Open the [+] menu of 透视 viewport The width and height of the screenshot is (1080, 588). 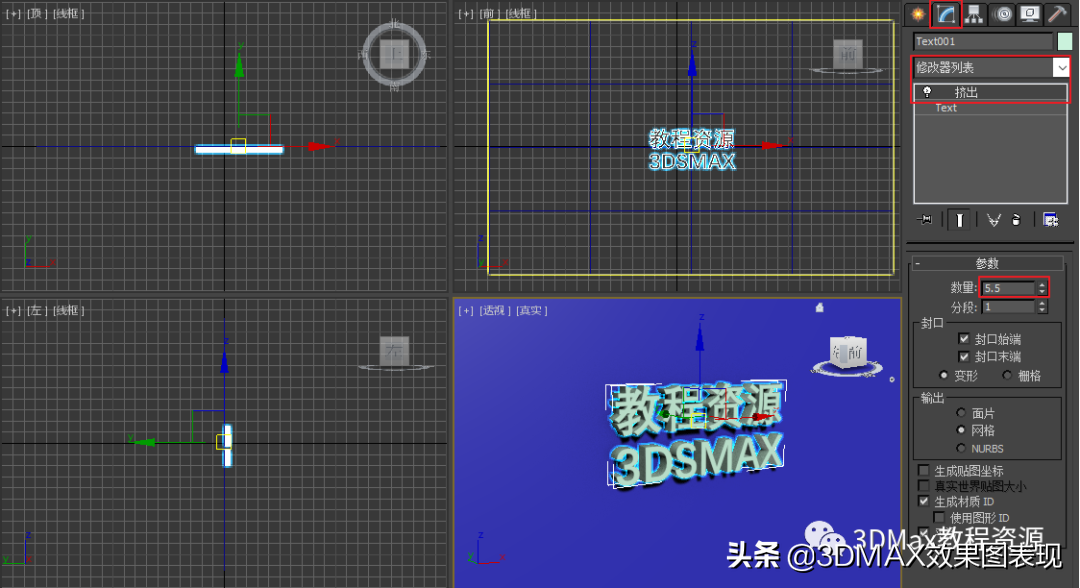click(x=466, y=311)
